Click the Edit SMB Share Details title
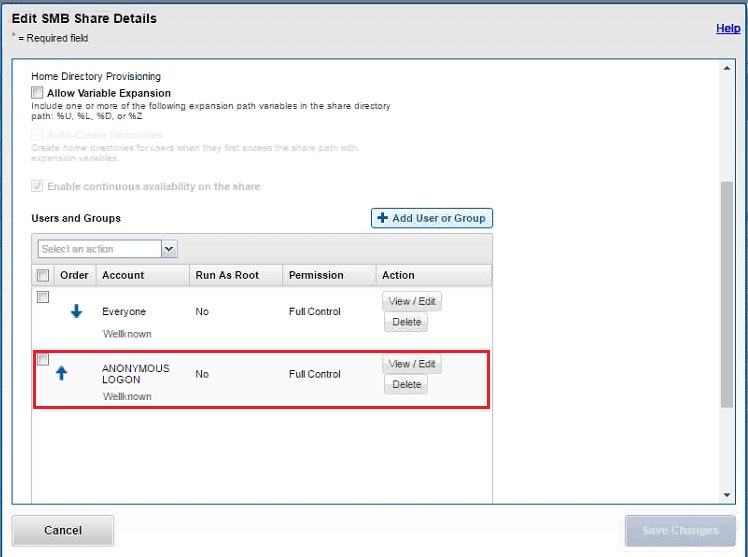 84,19
